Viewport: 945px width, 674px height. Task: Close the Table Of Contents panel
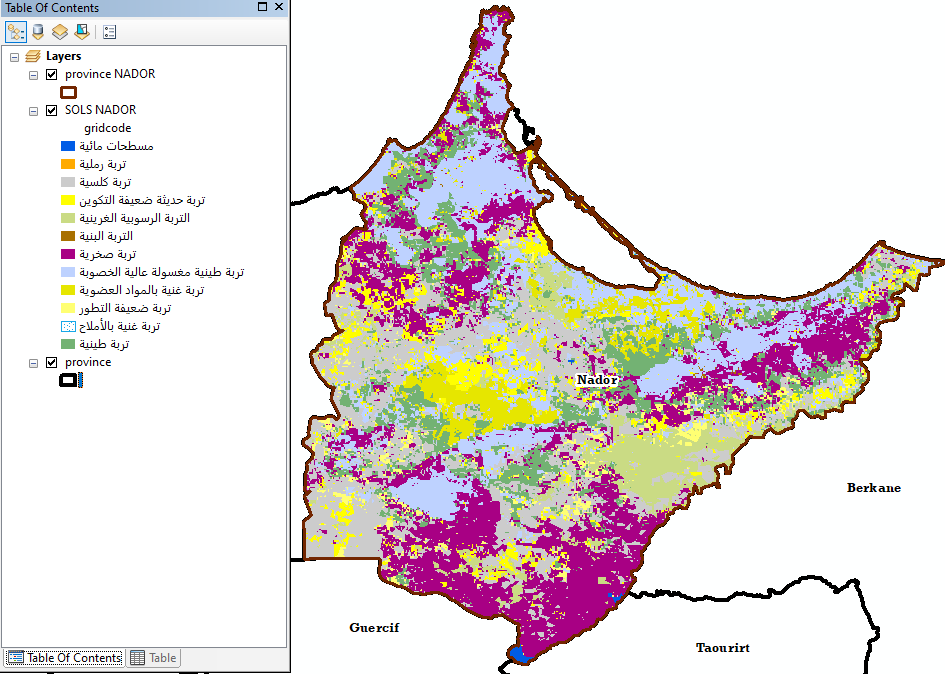point(279,7)
